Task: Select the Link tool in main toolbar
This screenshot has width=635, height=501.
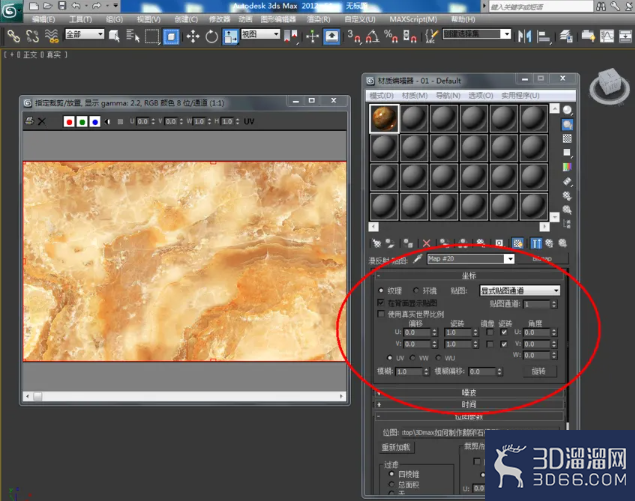Action: coord(13,36)
